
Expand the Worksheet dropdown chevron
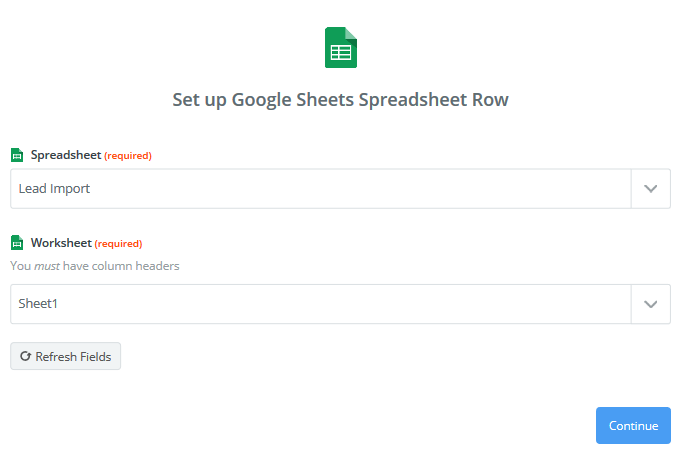650,304
